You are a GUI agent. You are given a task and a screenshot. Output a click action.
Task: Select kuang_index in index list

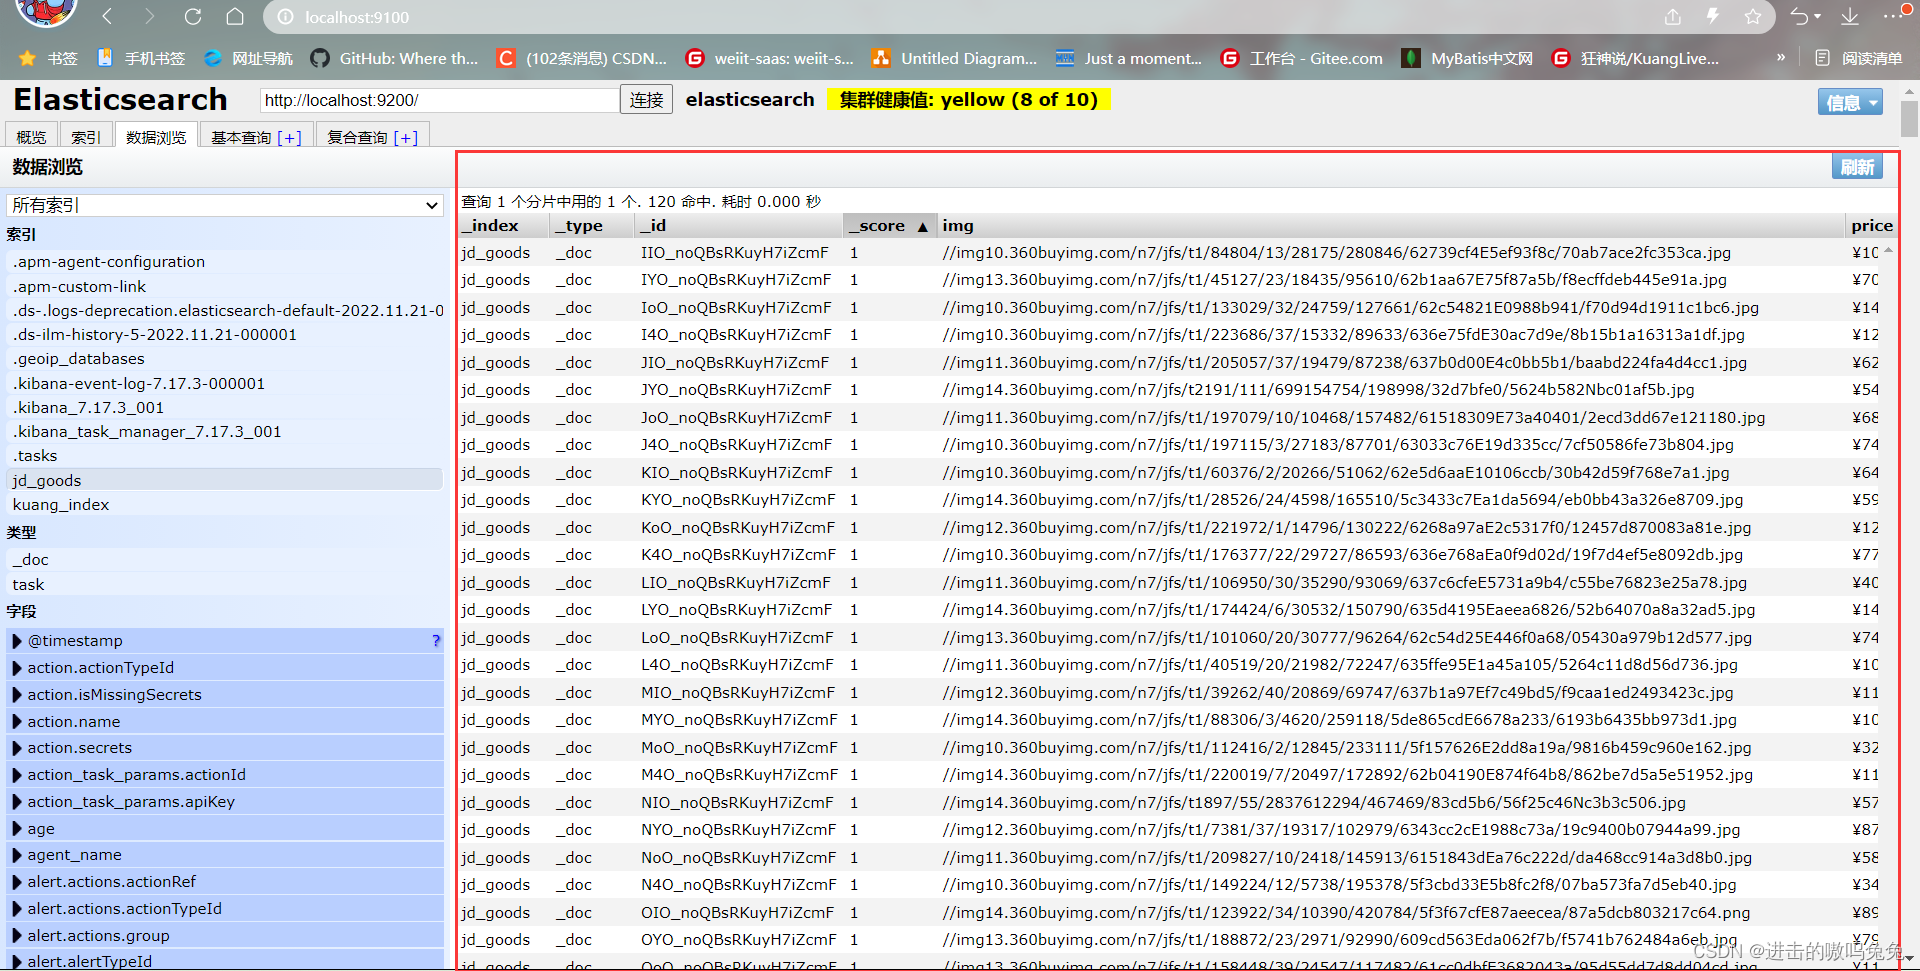[x=225, y=504]
